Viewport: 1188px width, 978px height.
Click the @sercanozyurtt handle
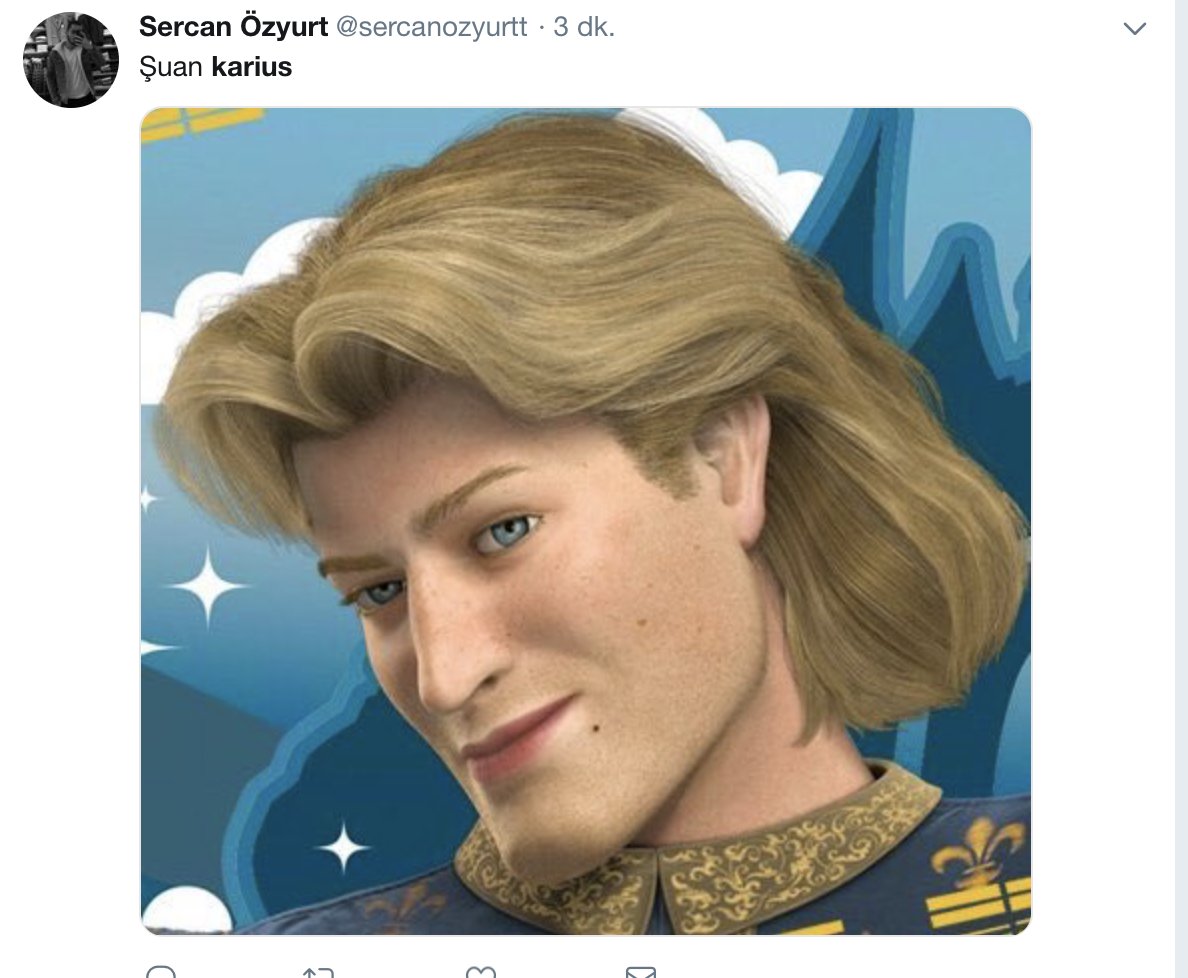pos(431,27)
